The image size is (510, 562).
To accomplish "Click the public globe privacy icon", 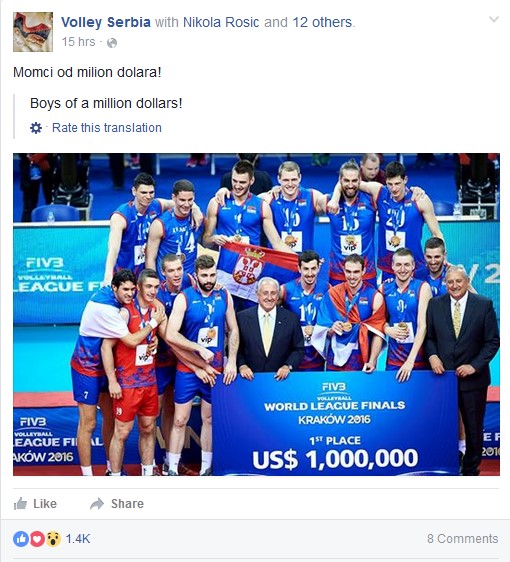I will tap(112, 43).
